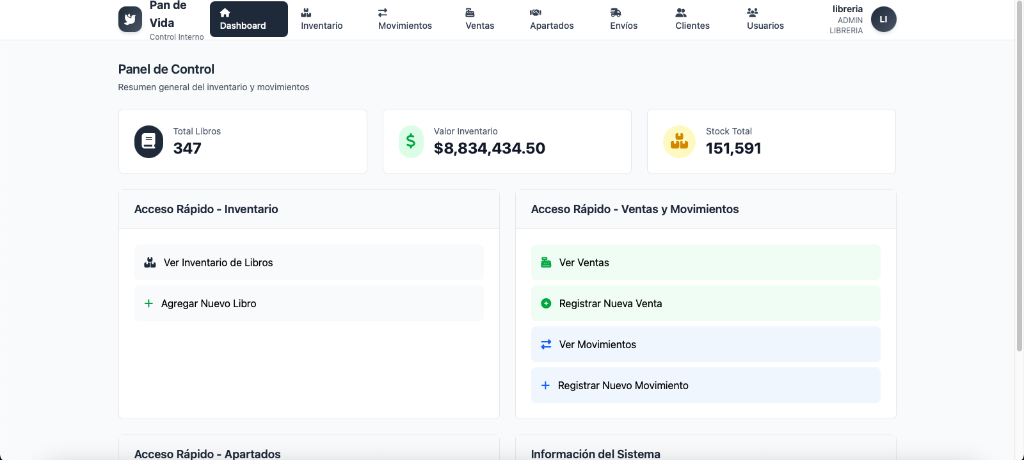Open the Ver Movimientos shortcut

click(705, 344)
